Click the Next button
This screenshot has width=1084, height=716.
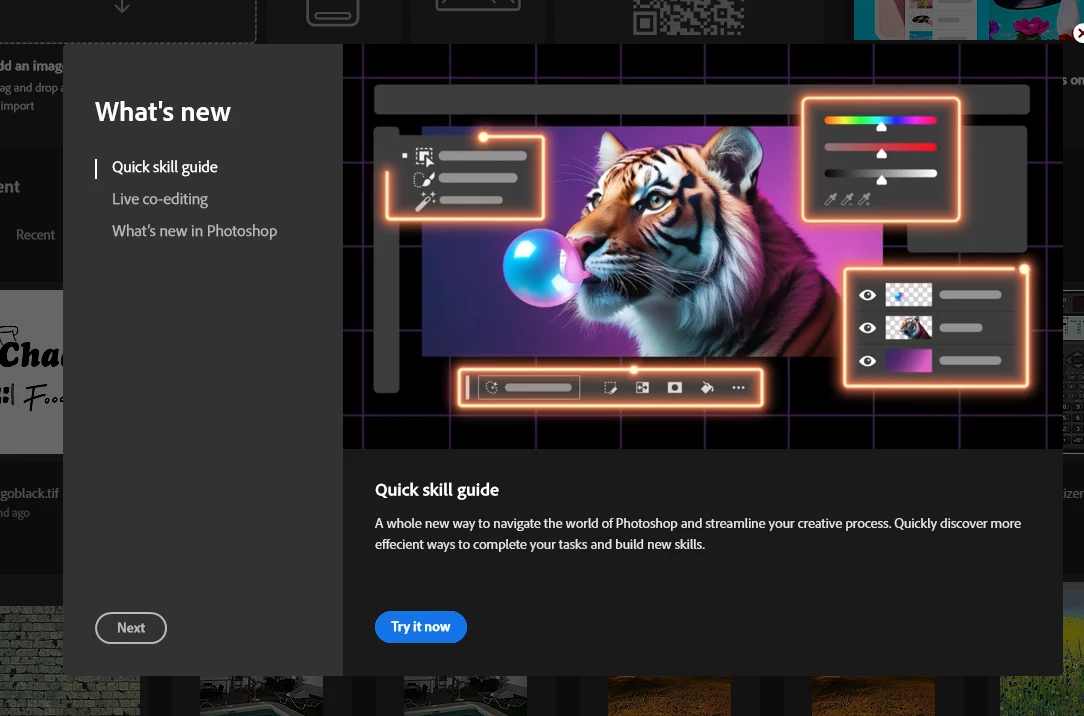pyautogui.click(x=131, y=628)
